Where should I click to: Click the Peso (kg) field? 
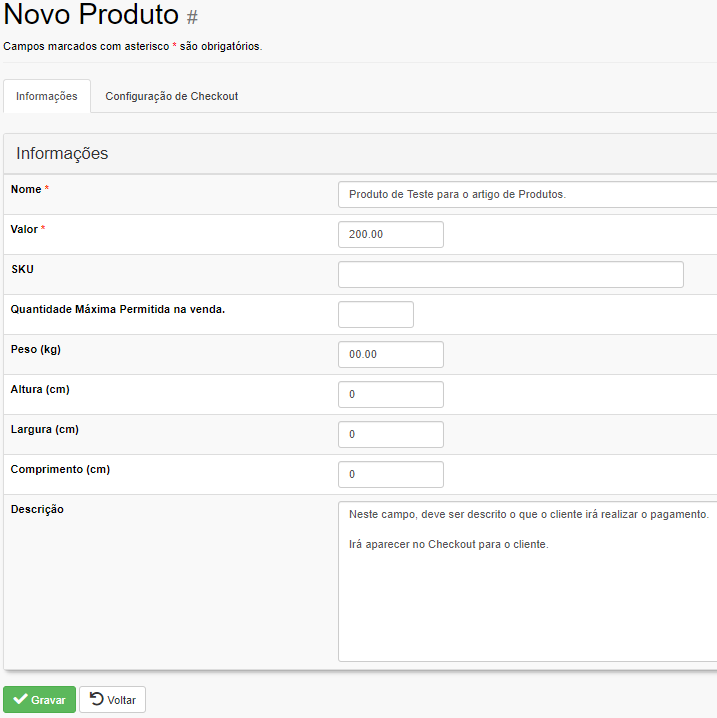[x=391, y=354]
